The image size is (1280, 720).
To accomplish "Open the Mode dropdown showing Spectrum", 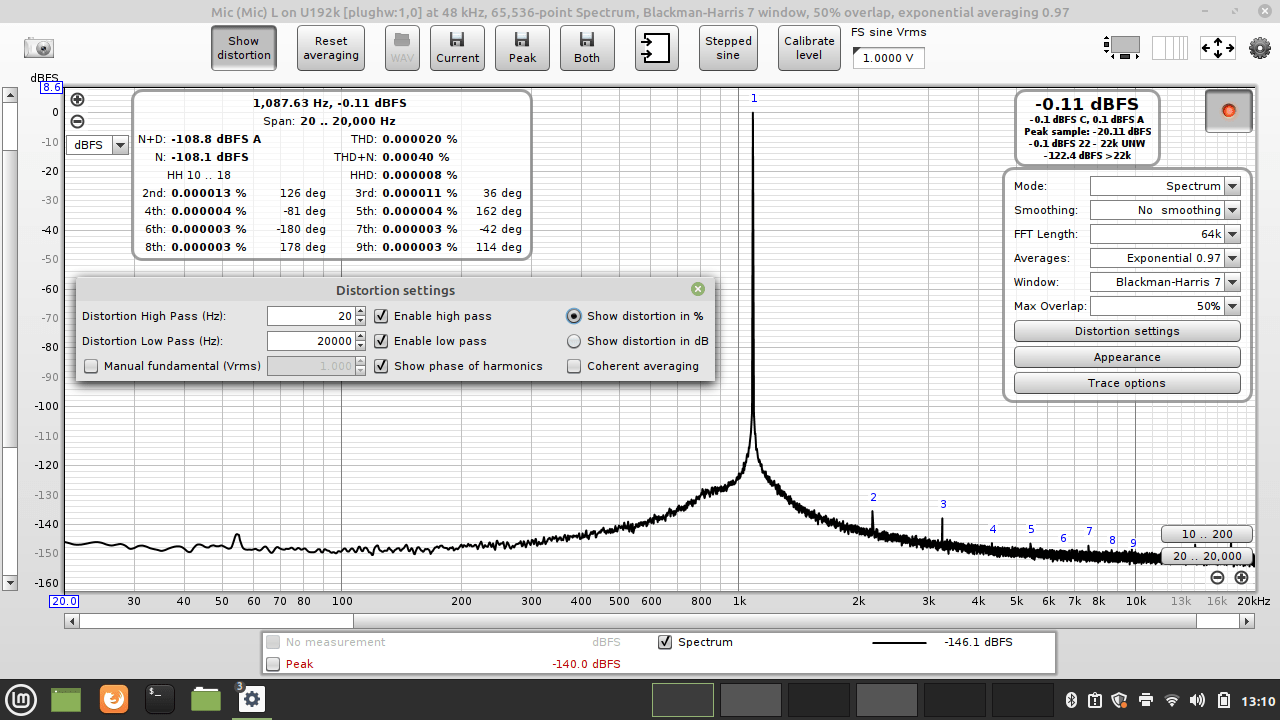I will [1165, 186].
